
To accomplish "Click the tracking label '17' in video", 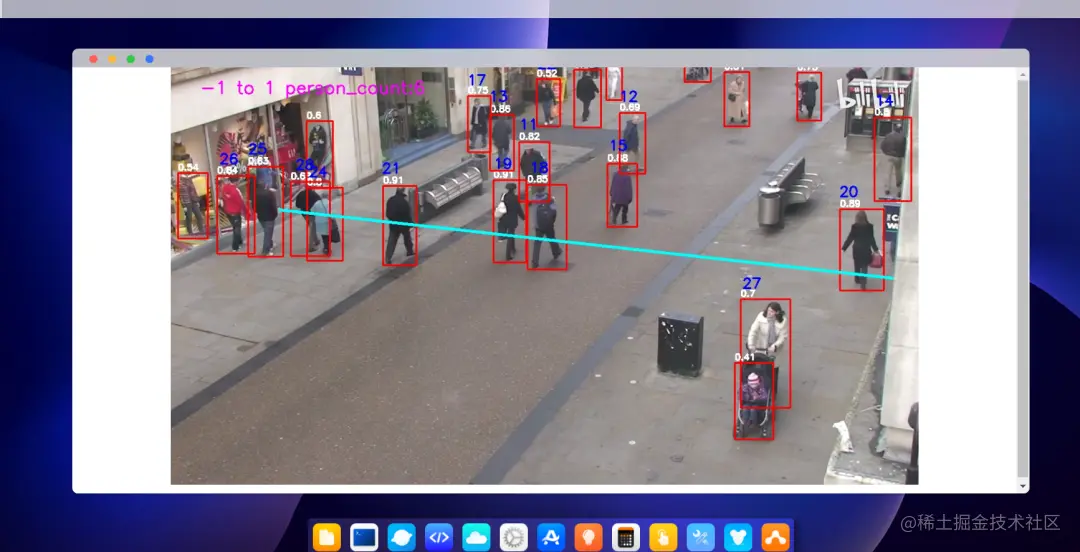I will (x=477, y=80).
